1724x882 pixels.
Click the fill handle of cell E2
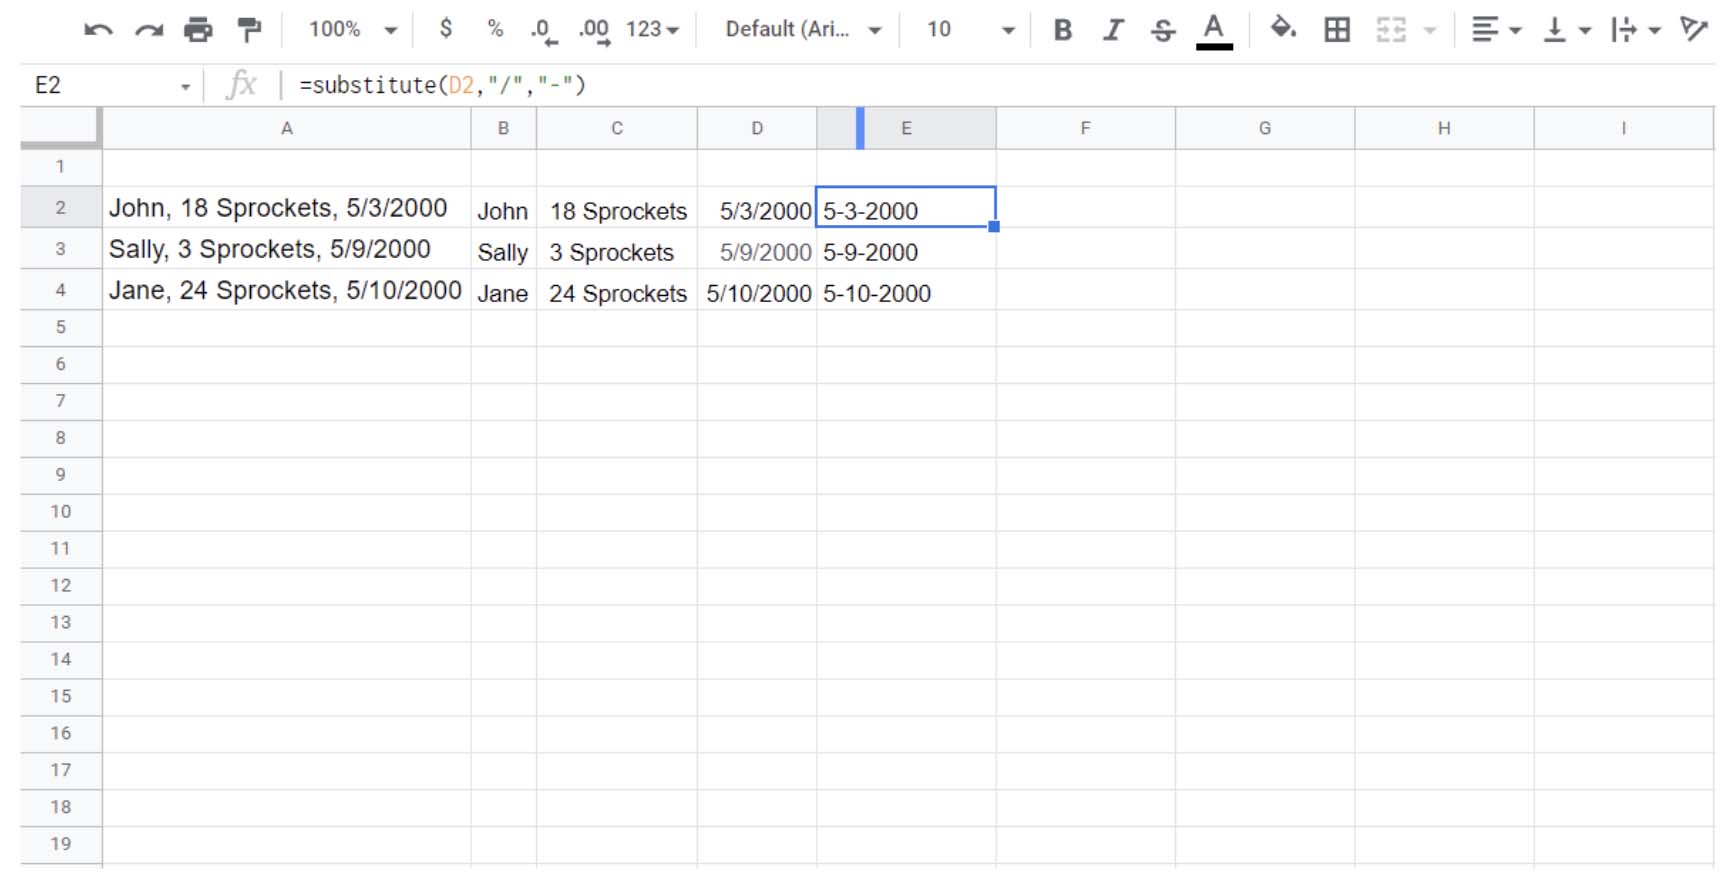point(994,227)
